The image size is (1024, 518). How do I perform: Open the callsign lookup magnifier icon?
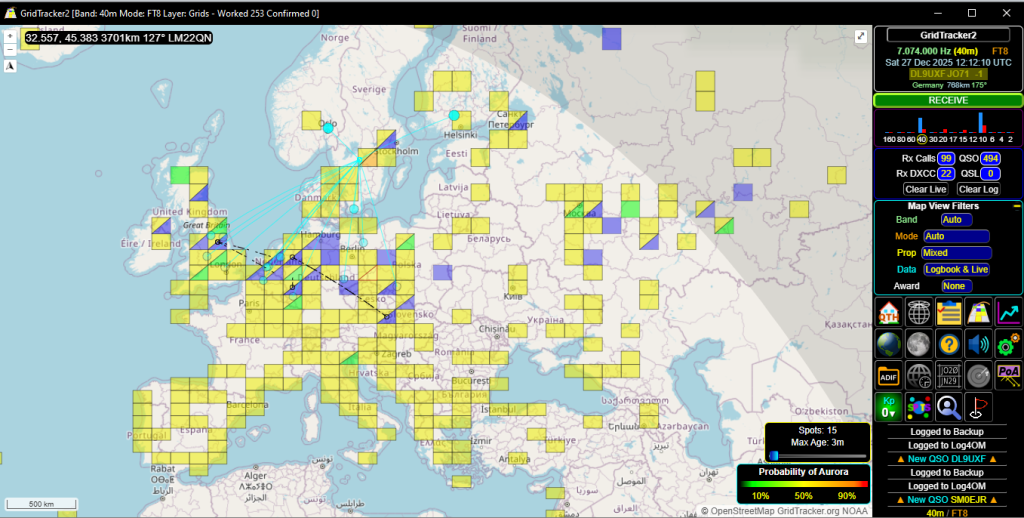[948, 407]
